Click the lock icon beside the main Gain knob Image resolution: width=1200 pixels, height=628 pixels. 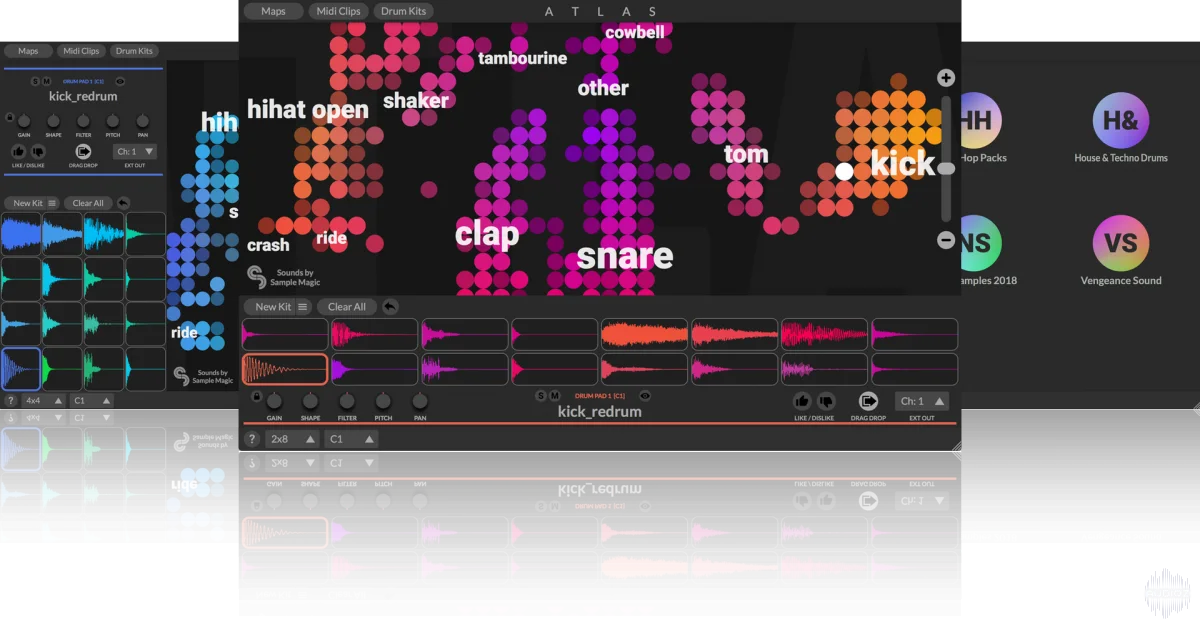(x=256, y=396)
